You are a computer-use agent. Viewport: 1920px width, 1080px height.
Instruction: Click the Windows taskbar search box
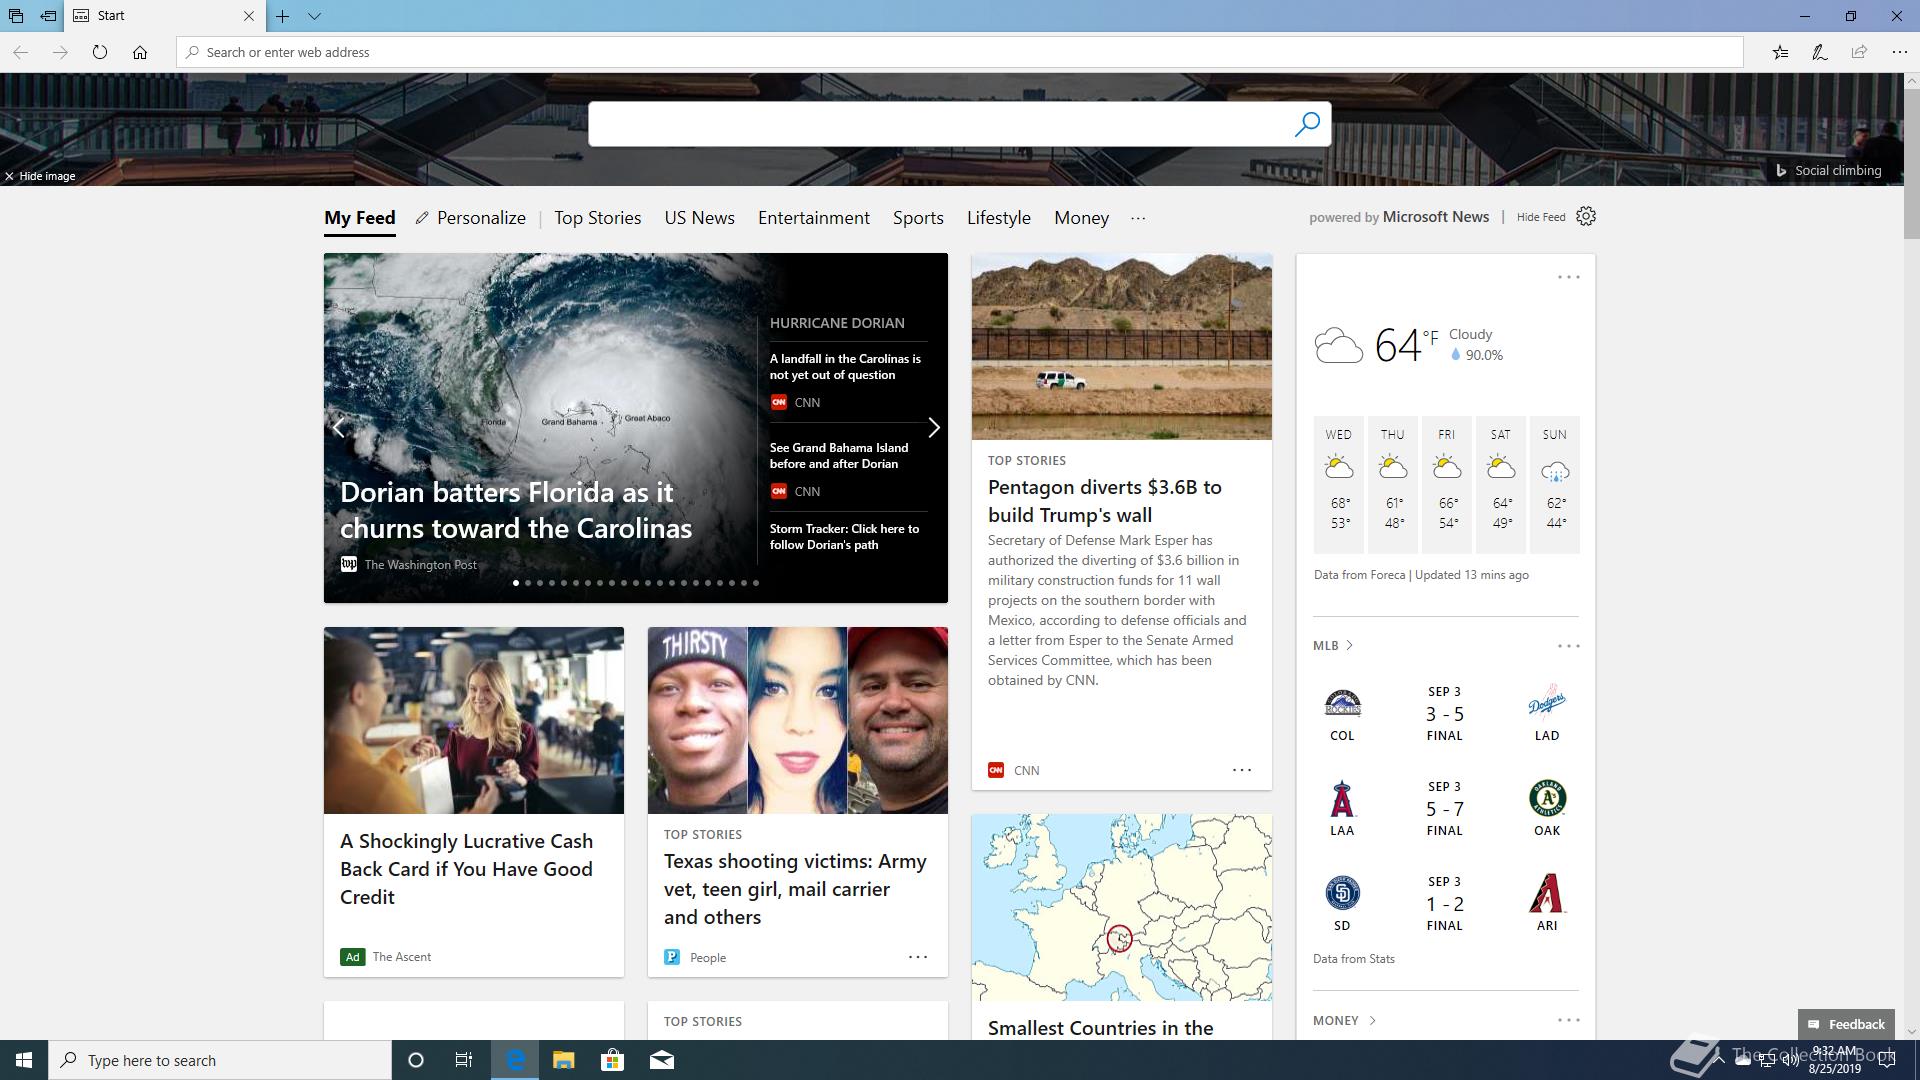coord(220,1060)
